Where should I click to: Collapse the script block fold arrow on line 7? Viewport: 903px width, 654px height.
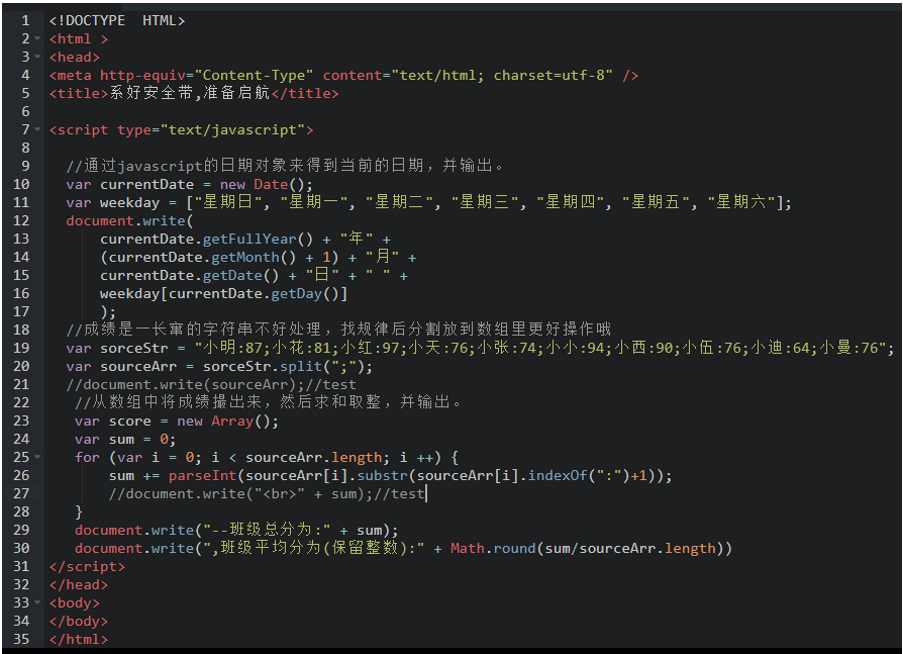click(x=37, y=130)
